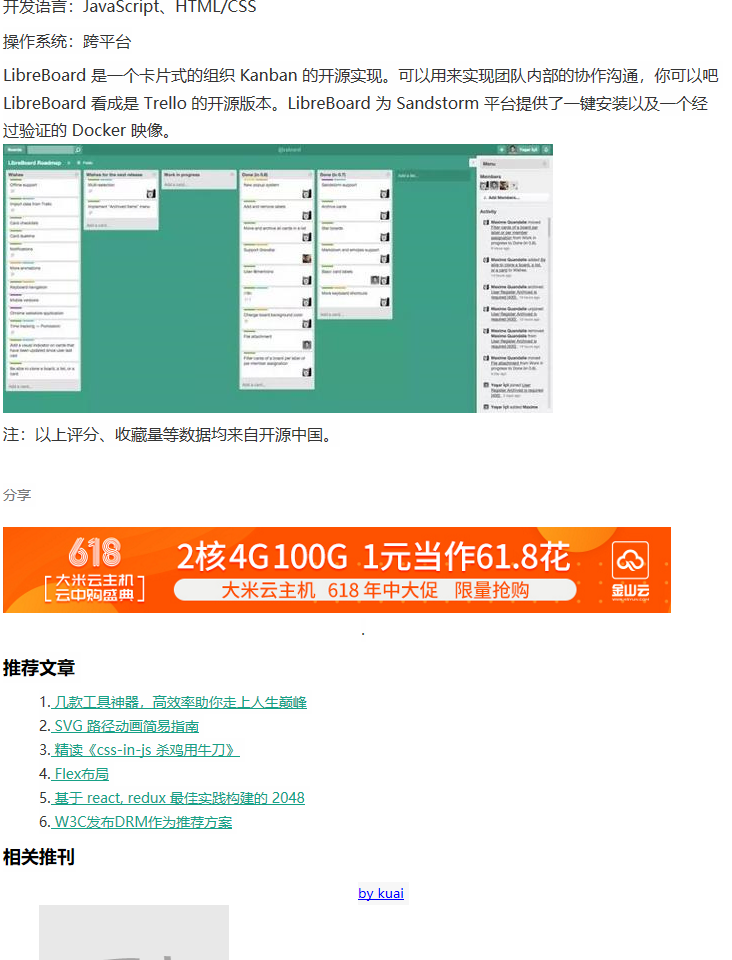Click the 金山云 cloud logo on banner
This screenshot has height=960, width=732.
[630, 570]
